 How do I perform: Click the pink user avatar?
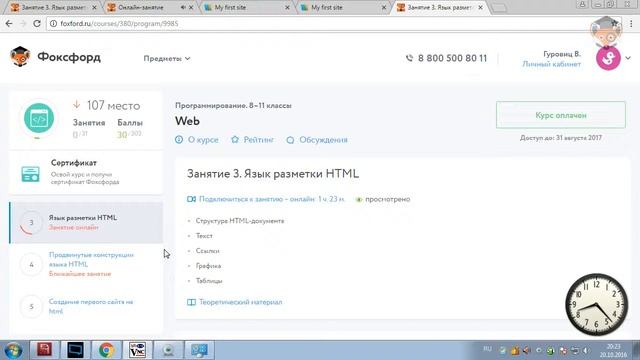coord(608,58)
